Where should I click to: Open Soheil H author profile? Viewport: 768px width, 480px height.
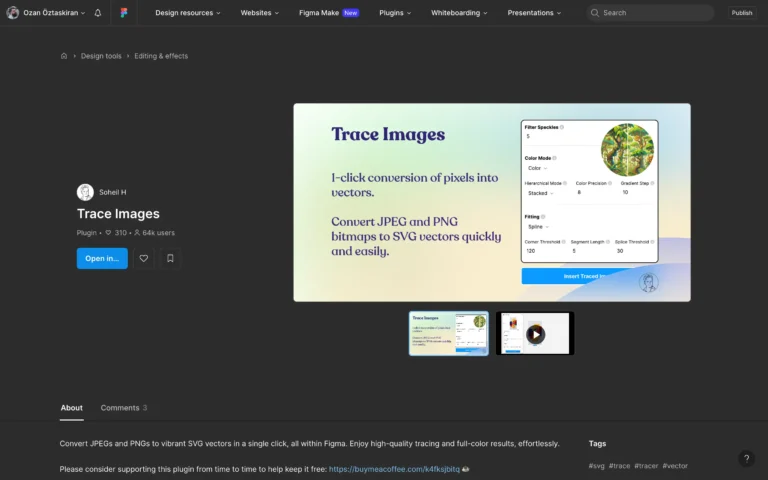(x=113, y=192)
